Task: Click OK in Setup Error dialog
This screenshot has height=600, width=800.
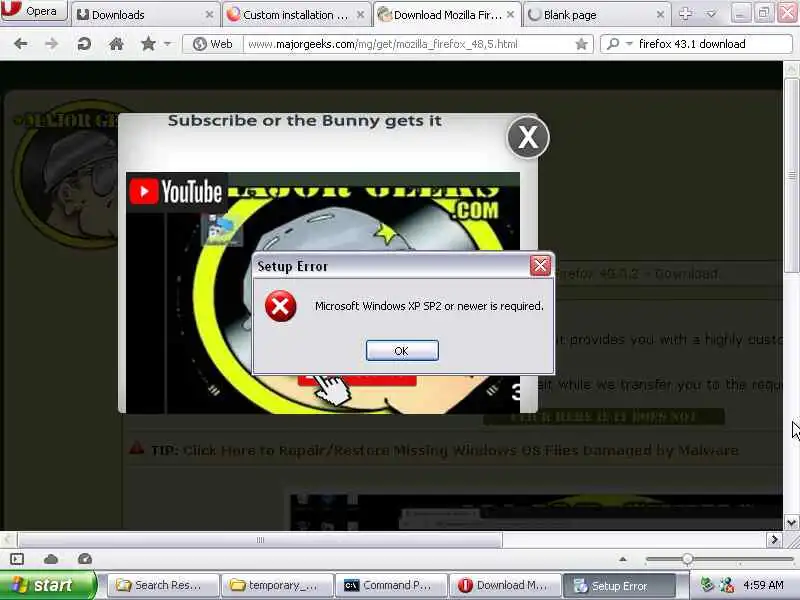Action: (402, 351)
